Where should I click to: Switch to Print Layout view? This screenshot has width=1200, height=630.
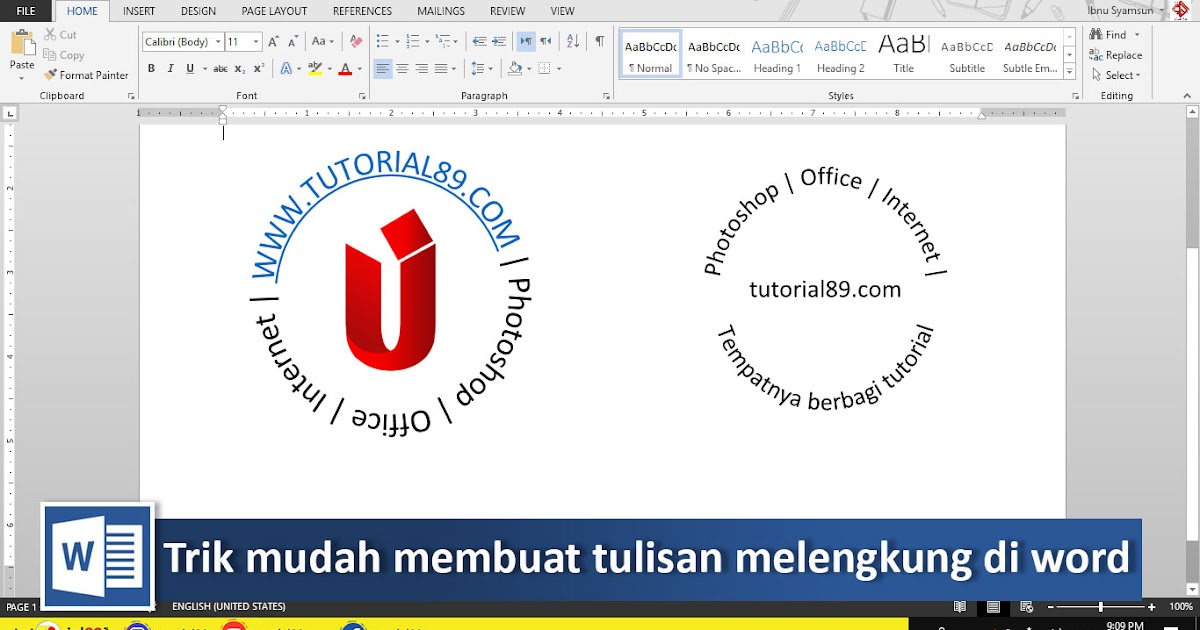(x=993, y=607)
